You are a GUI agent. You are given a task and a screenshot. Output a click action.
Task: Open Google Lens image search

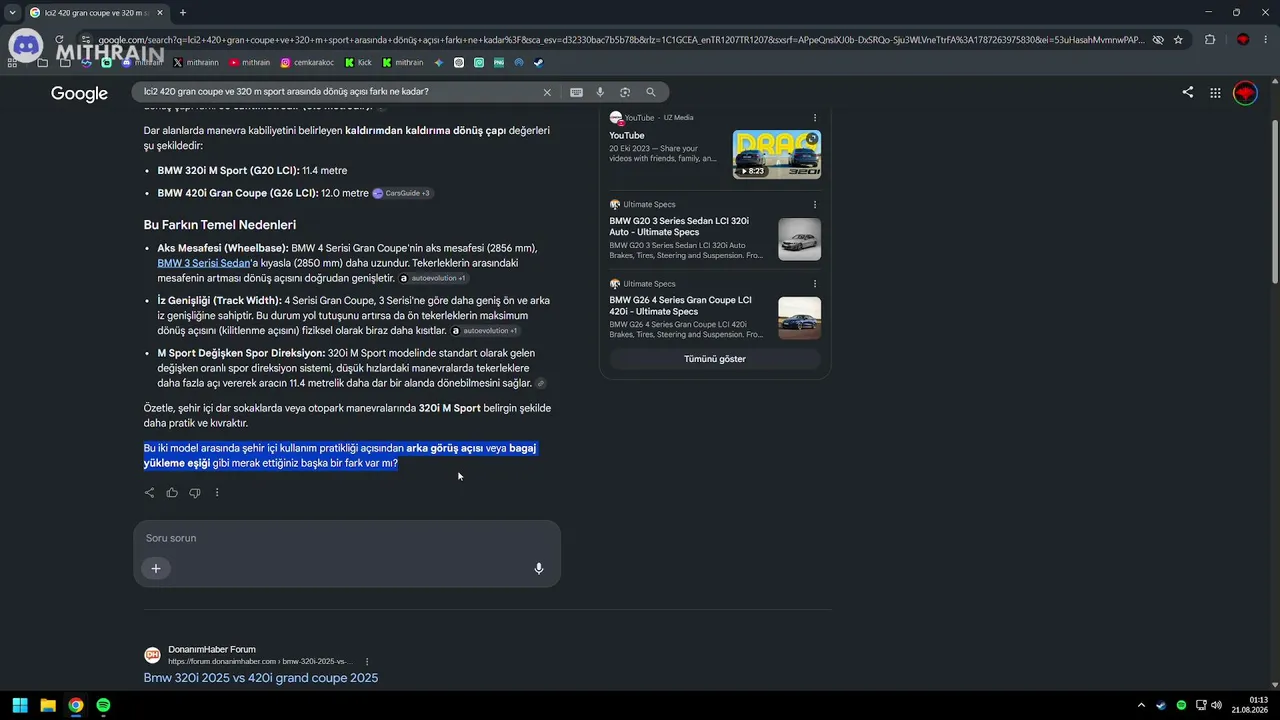click(x=625, y=92)
